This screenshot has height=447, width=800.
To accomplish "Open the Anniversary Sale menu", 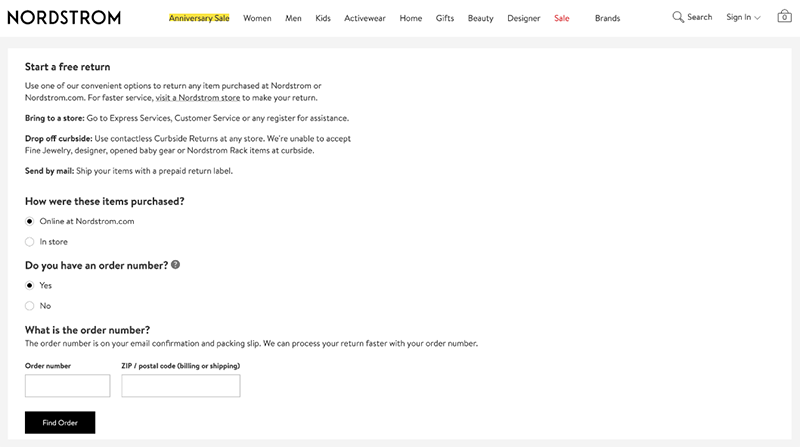I will [199, 18].
